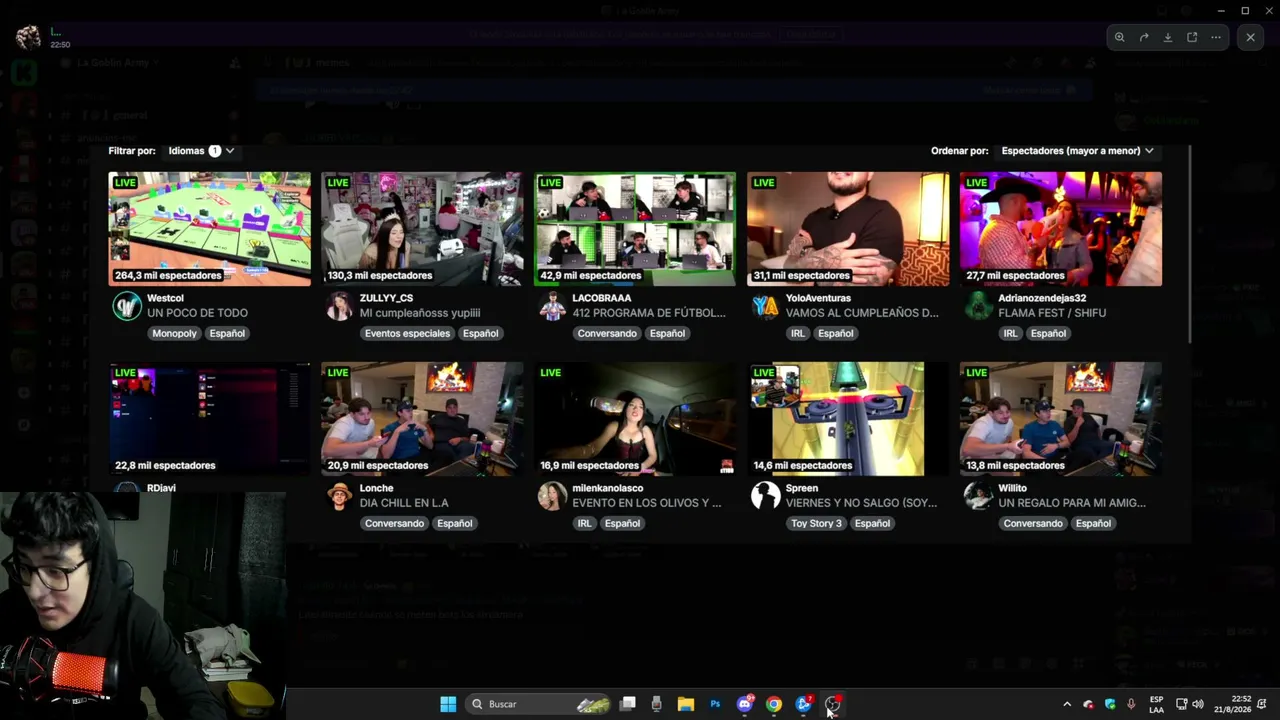Open the Lonche channel avatar
The height and width of the screenshot is (720, 1280).
(340, 496)
